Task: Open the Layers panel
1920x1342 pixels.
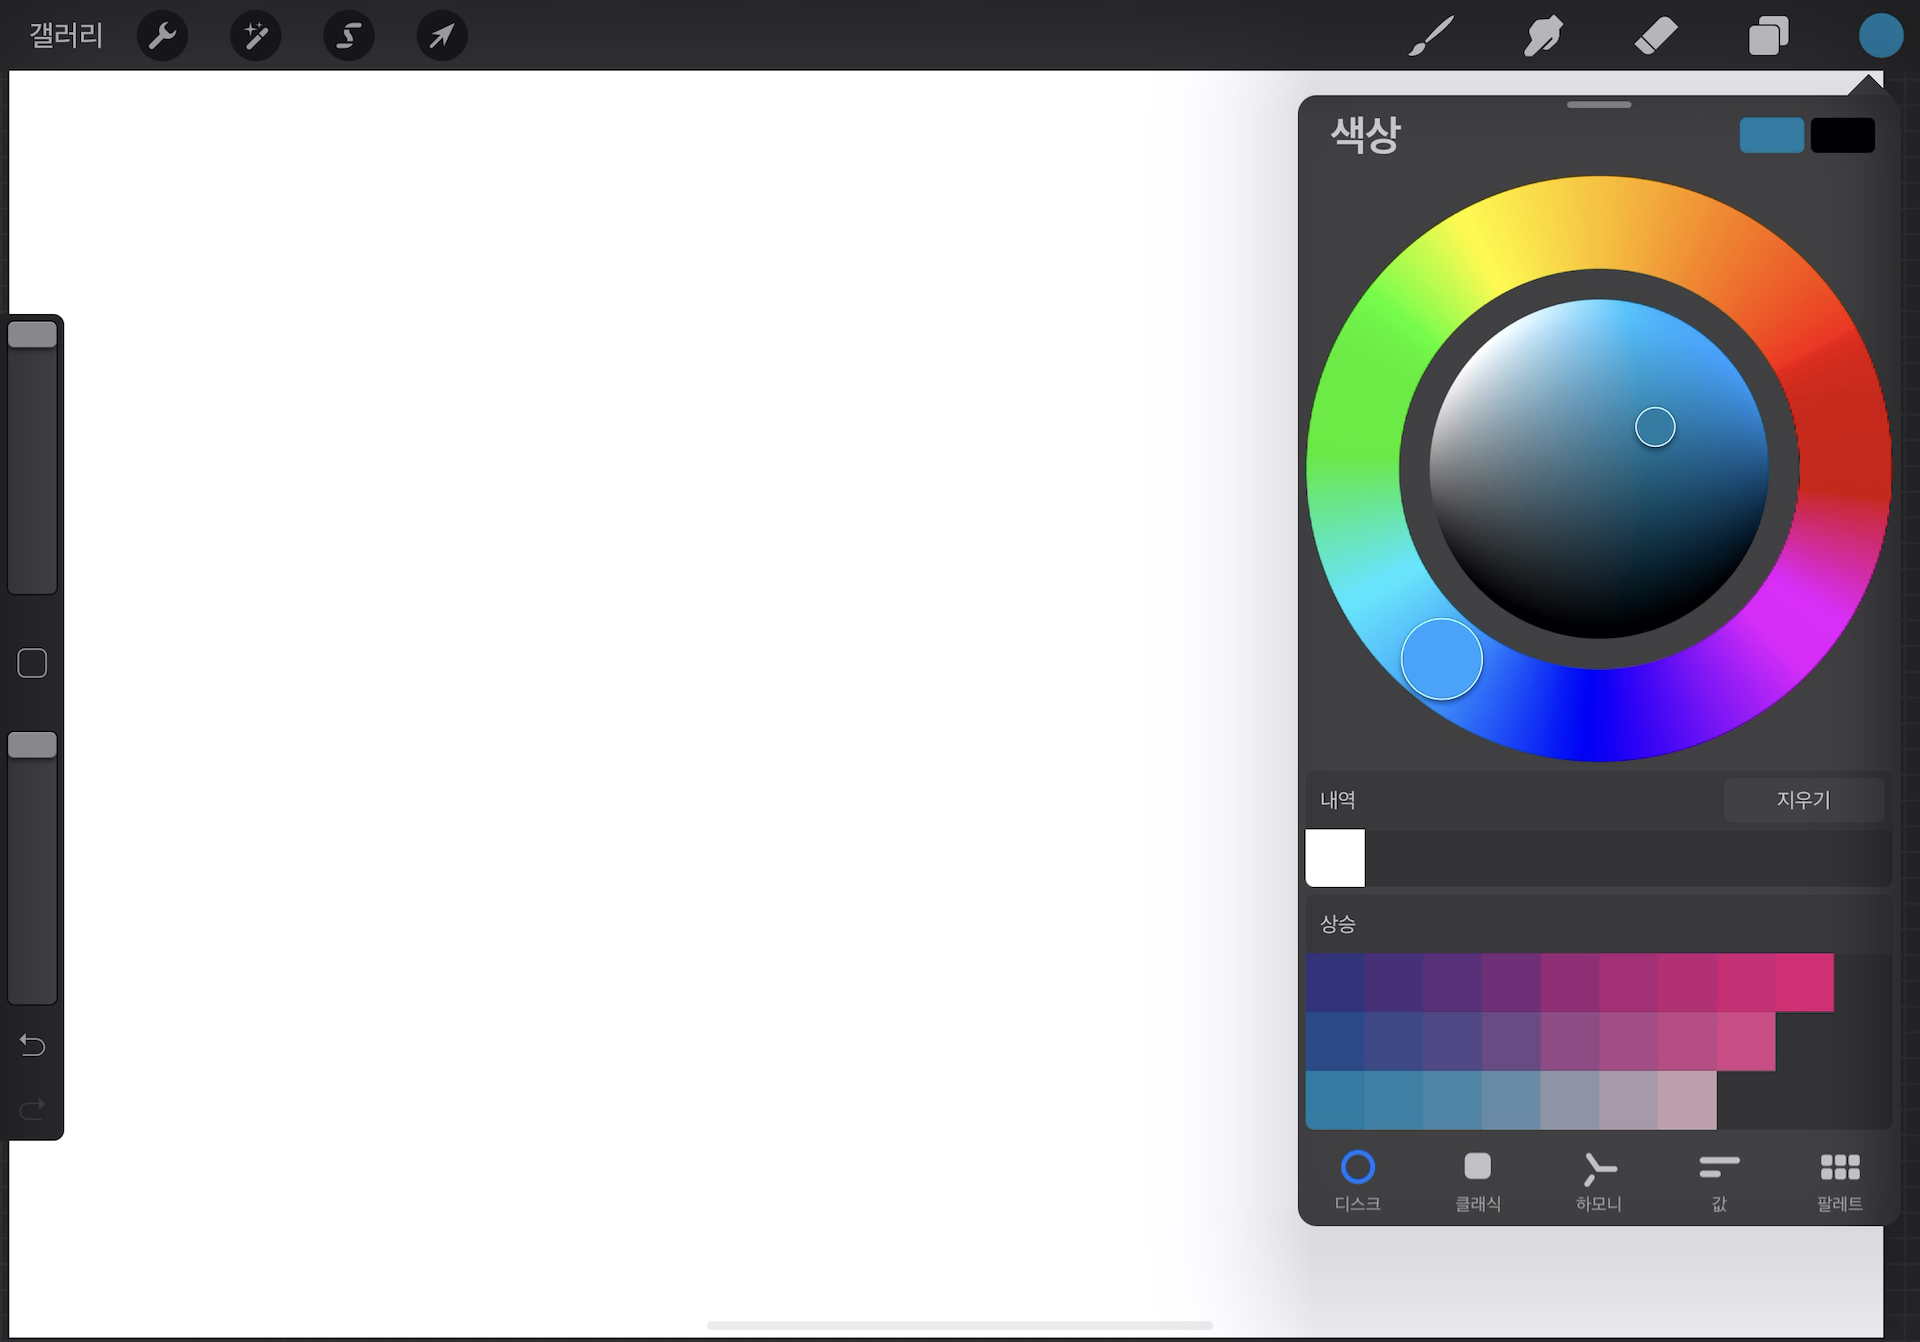Action: (x=1768, y=36)
